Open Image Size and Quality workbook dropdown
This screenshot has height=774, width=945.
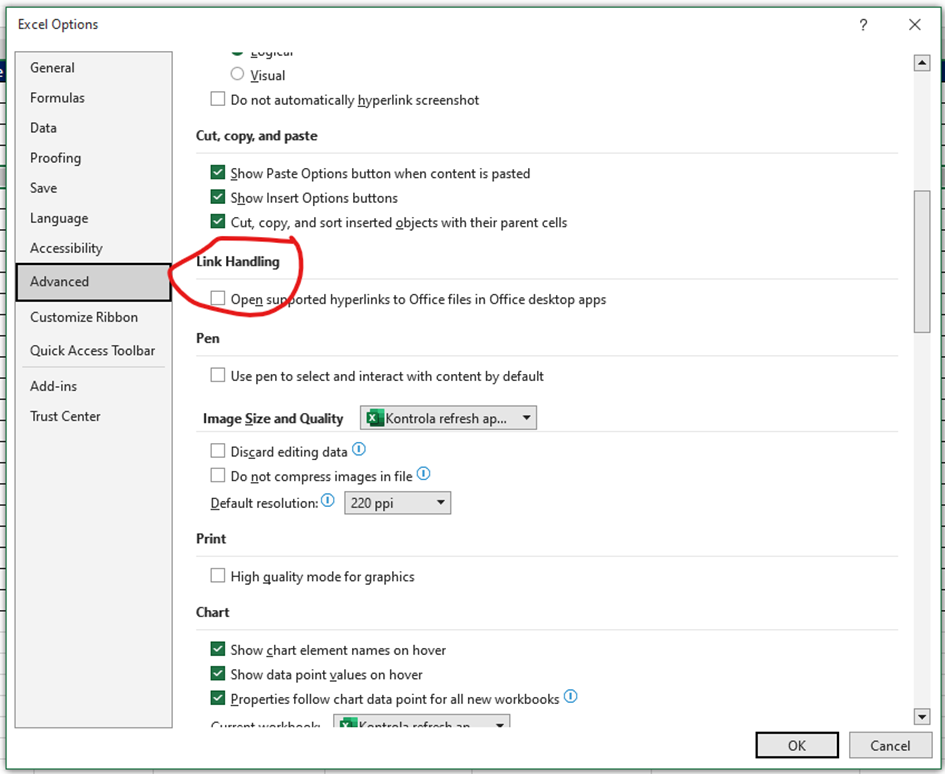point(448,418)
